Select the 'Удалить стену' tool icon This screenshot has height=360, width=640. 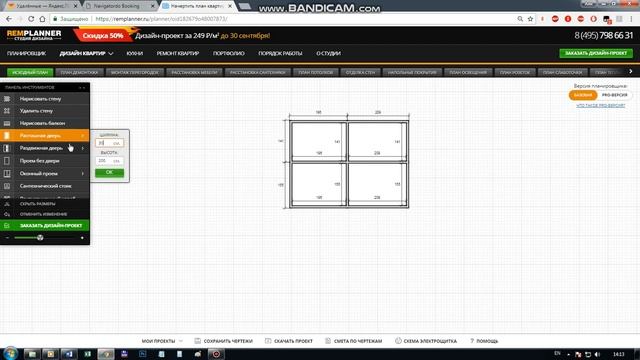tap(7, 111)
